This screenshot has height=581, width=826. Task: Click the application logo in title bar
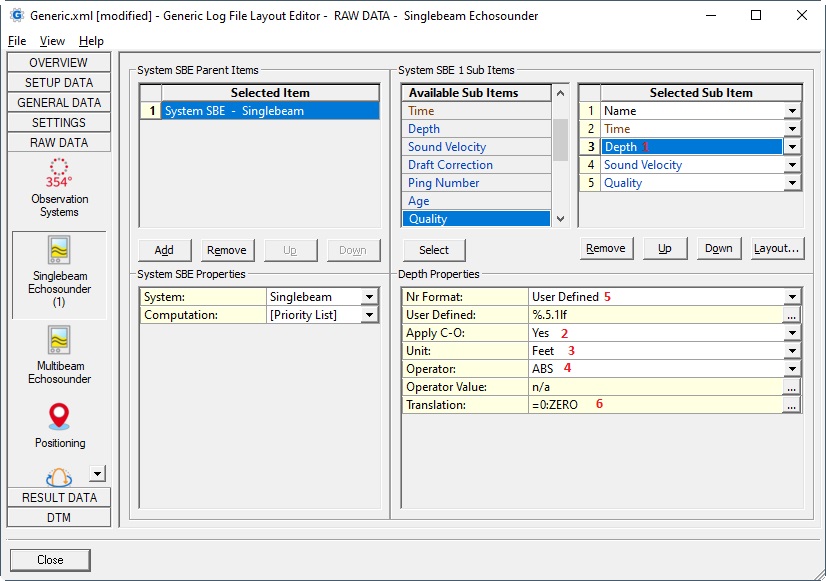16,16
